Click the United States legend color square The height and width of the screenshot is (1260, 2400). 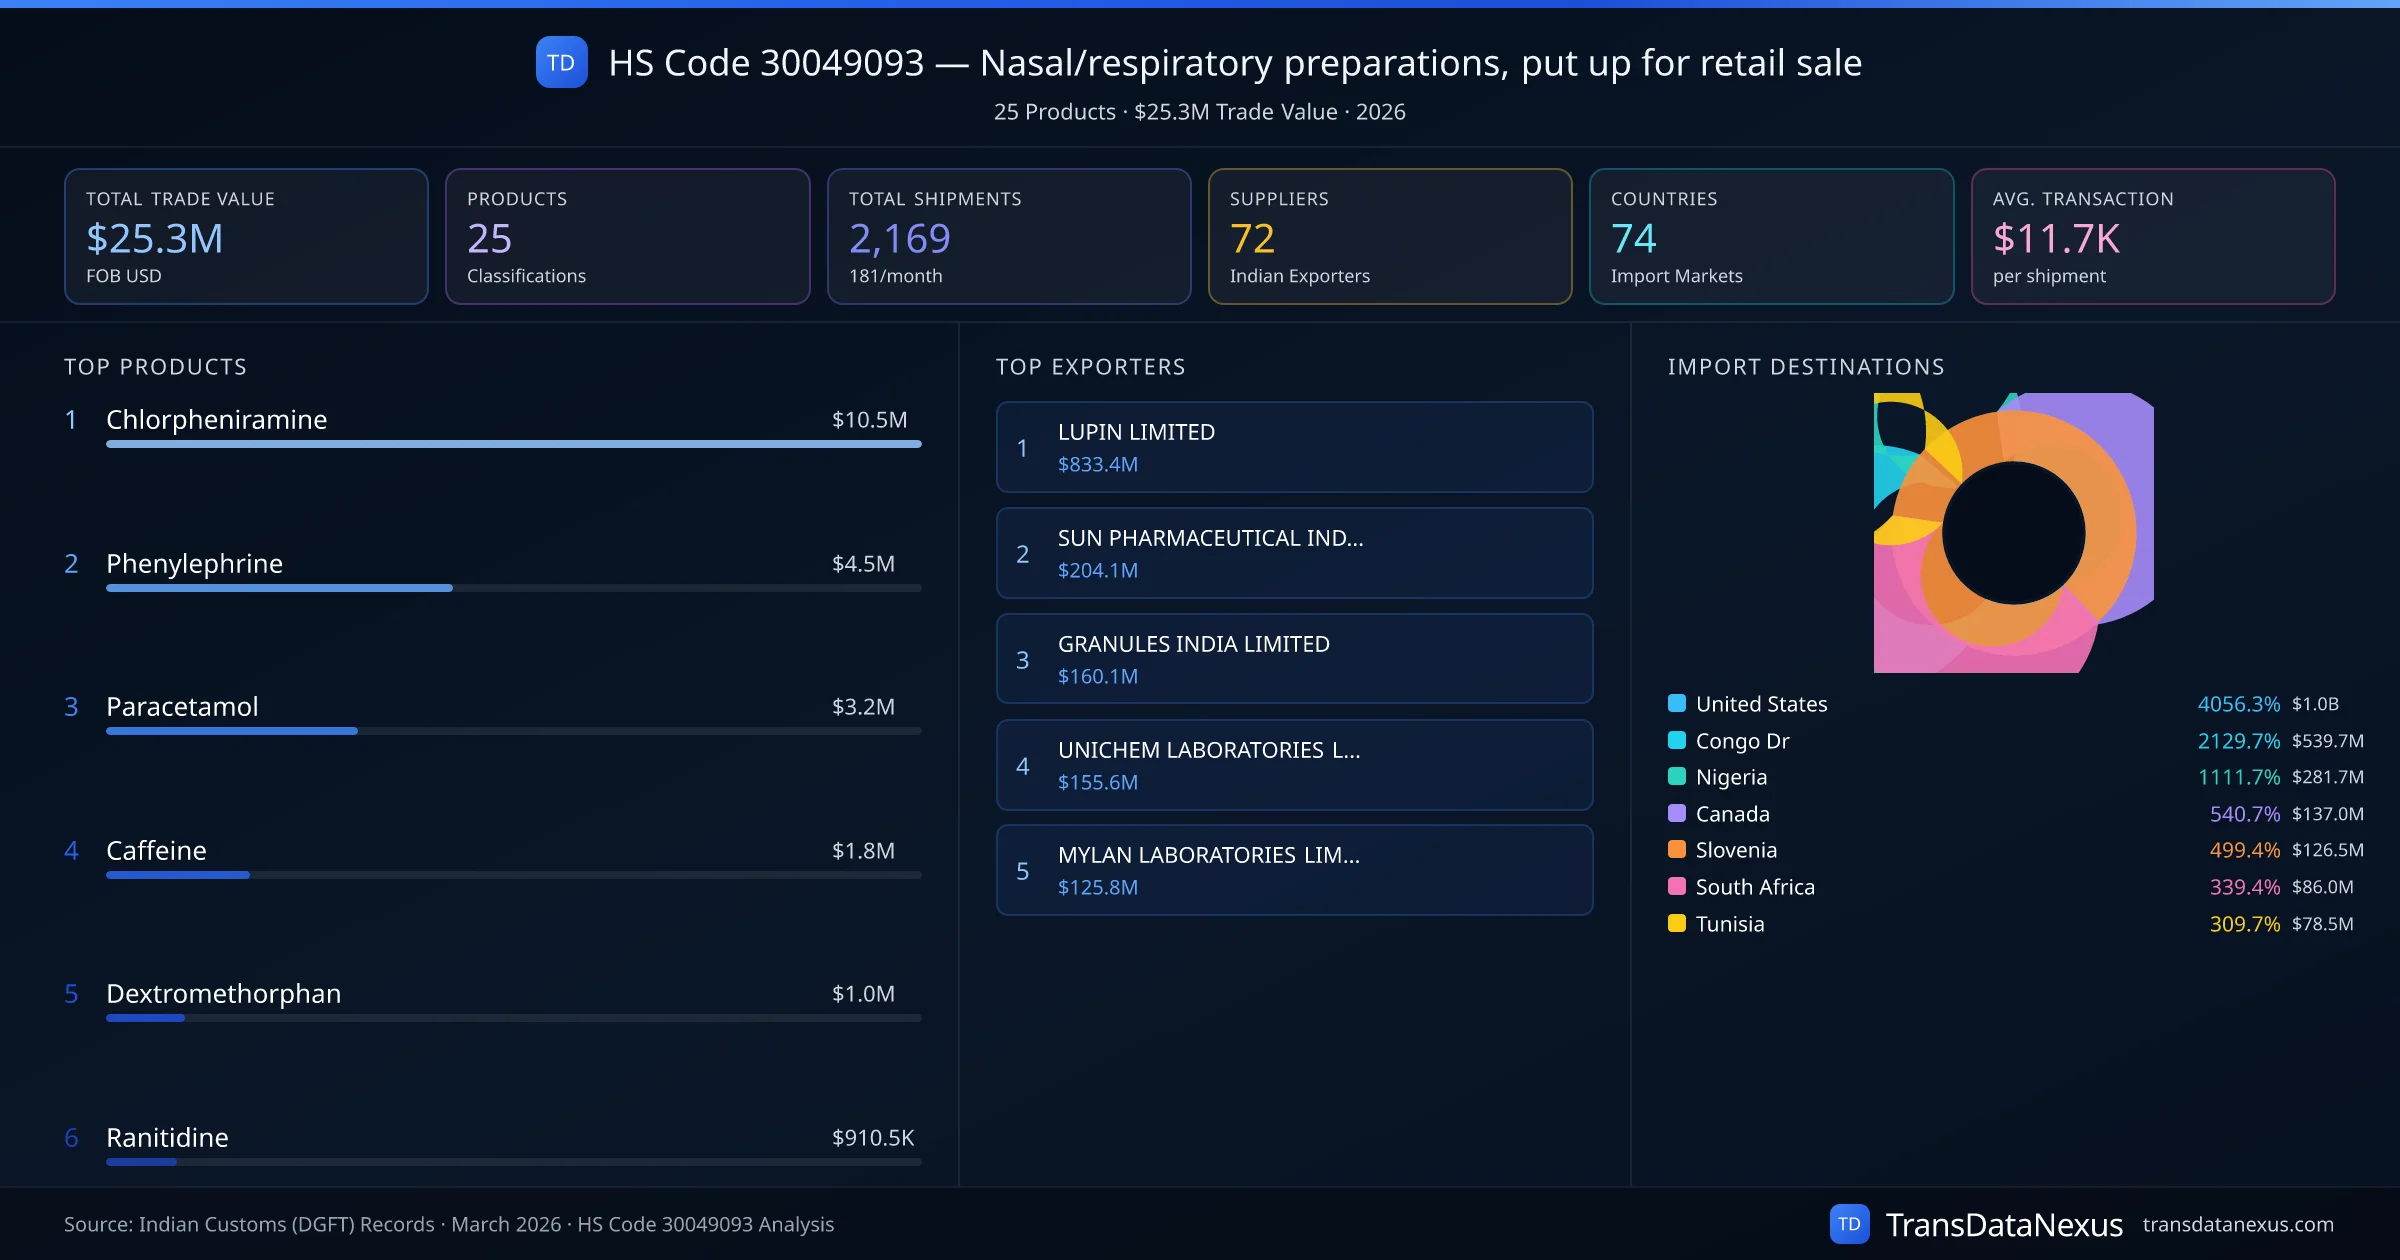point(1677,703)
